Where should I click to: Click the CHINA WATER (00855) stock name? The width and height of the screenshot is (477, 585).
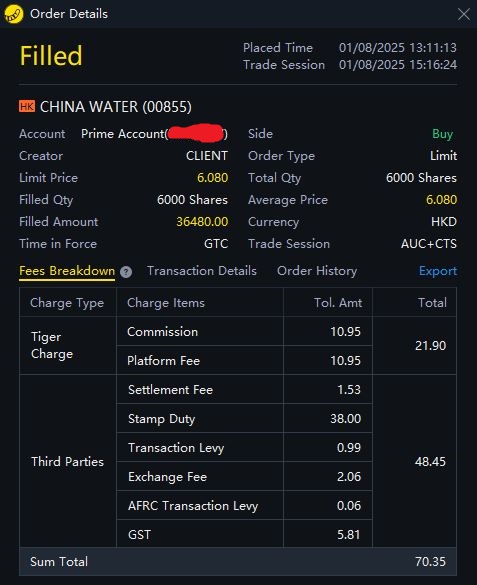point(116,107)
